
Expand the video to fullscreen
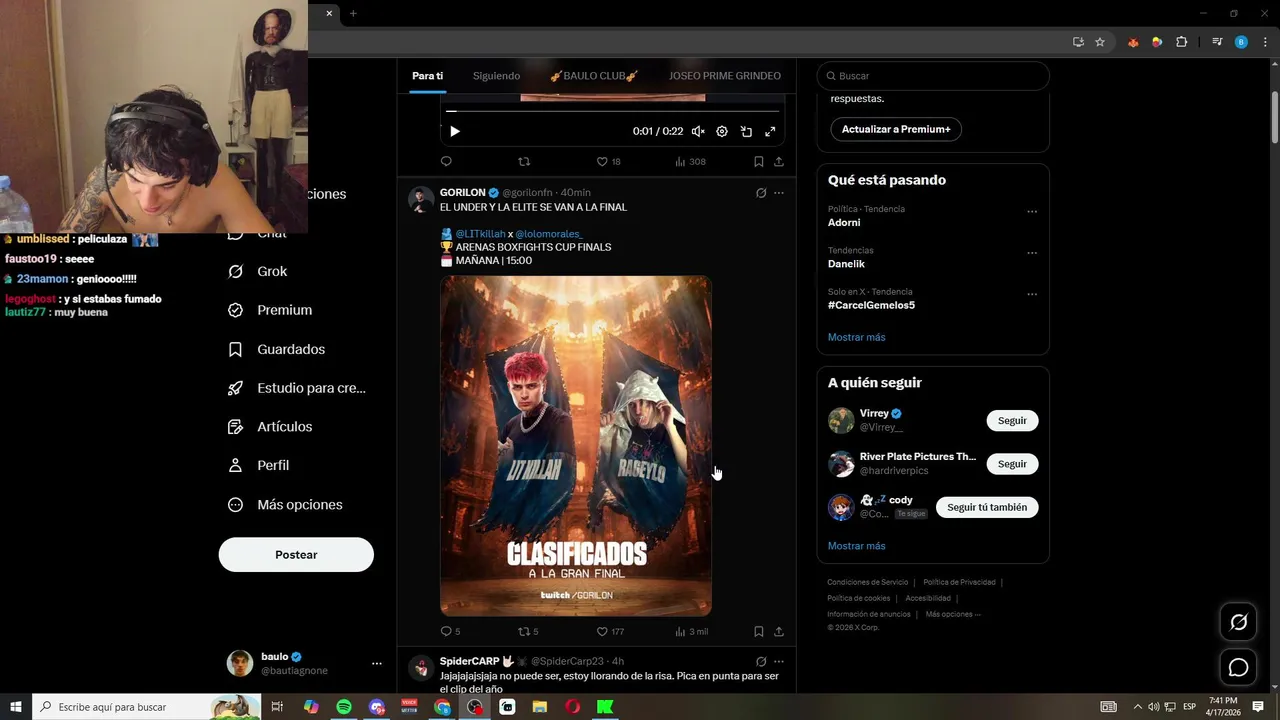click(x=770, y=131)
